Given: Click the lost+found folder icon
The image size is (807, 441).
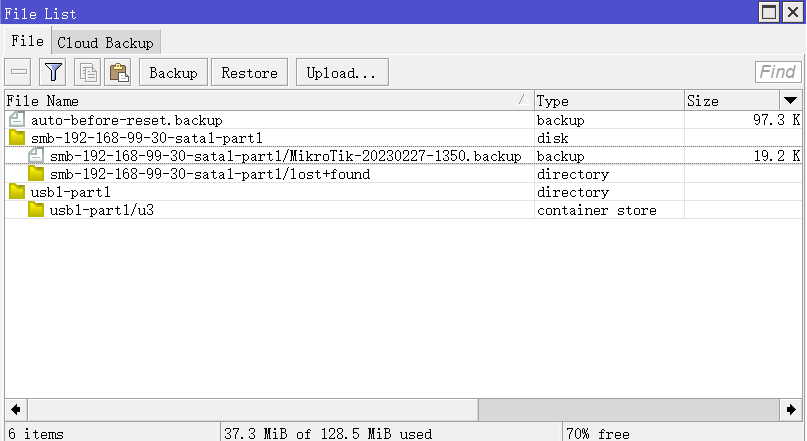Looking at the screenshot, I should [36, 174].
